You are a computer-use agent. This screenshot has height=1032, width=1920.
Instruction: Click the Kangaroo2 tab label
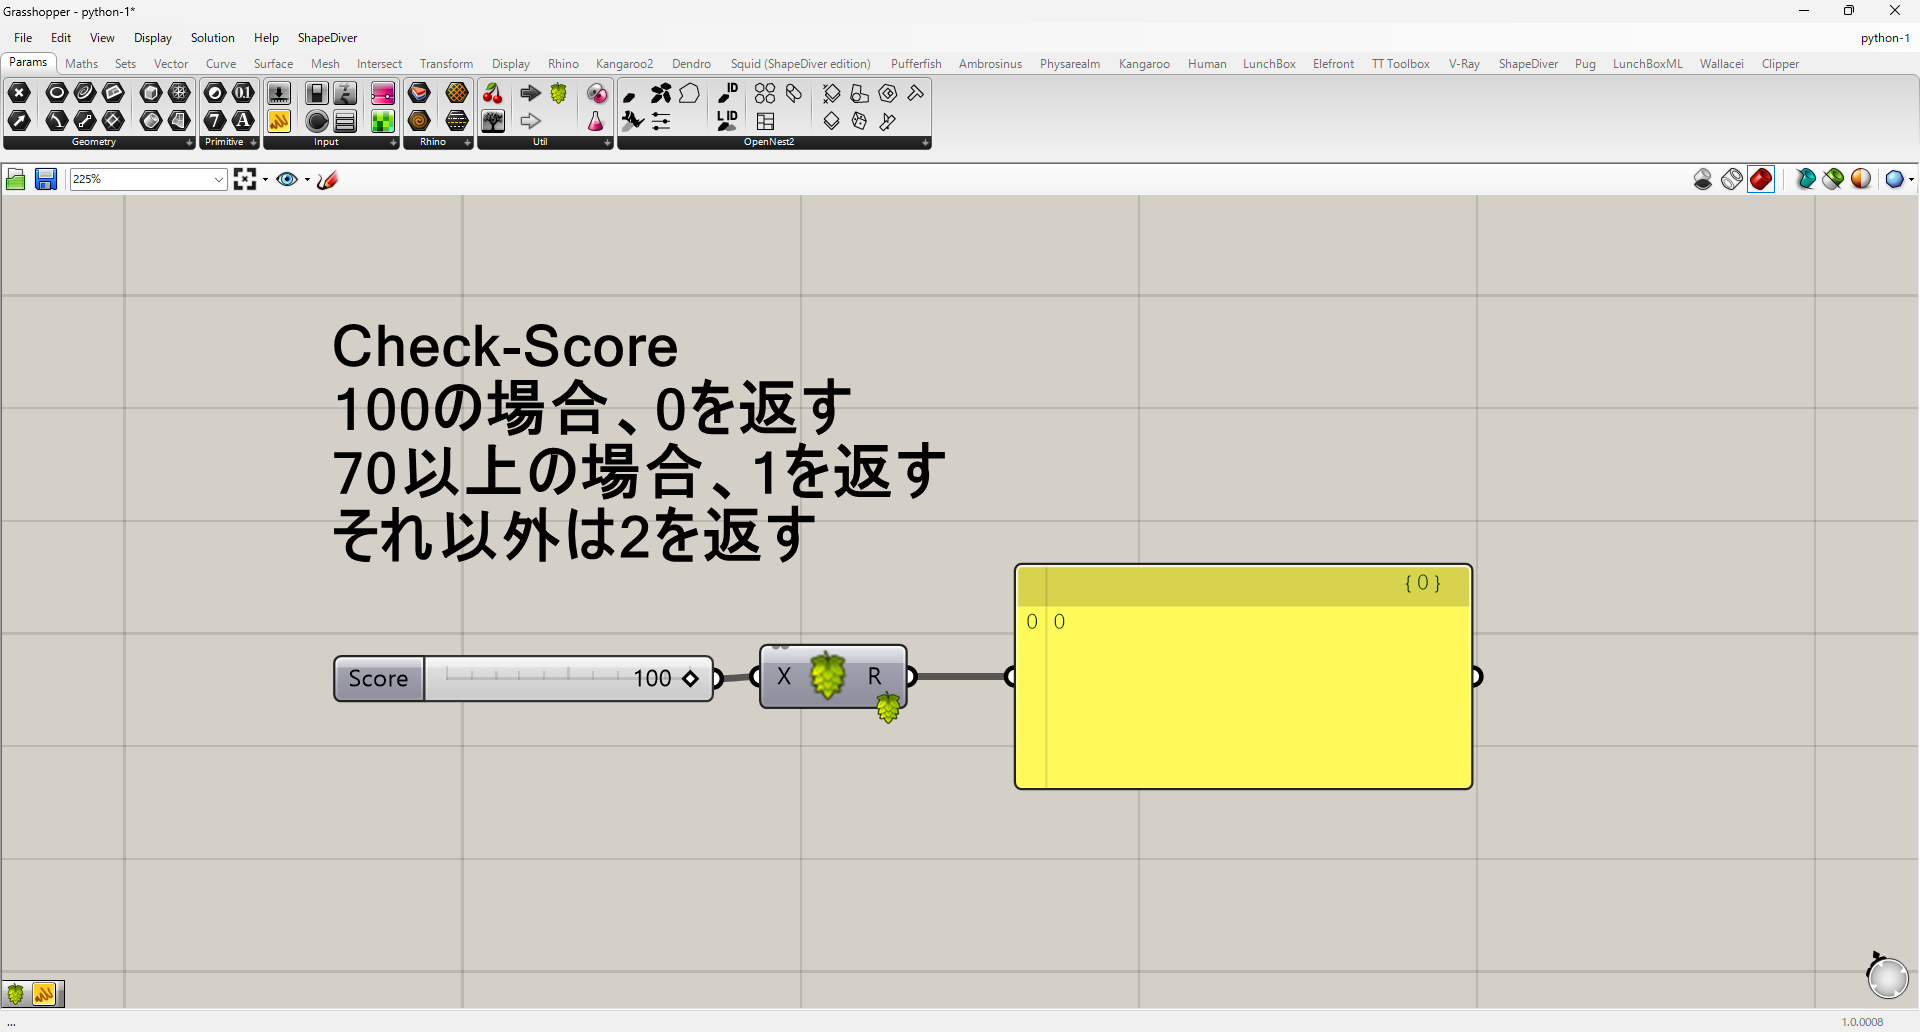(624, 63)
